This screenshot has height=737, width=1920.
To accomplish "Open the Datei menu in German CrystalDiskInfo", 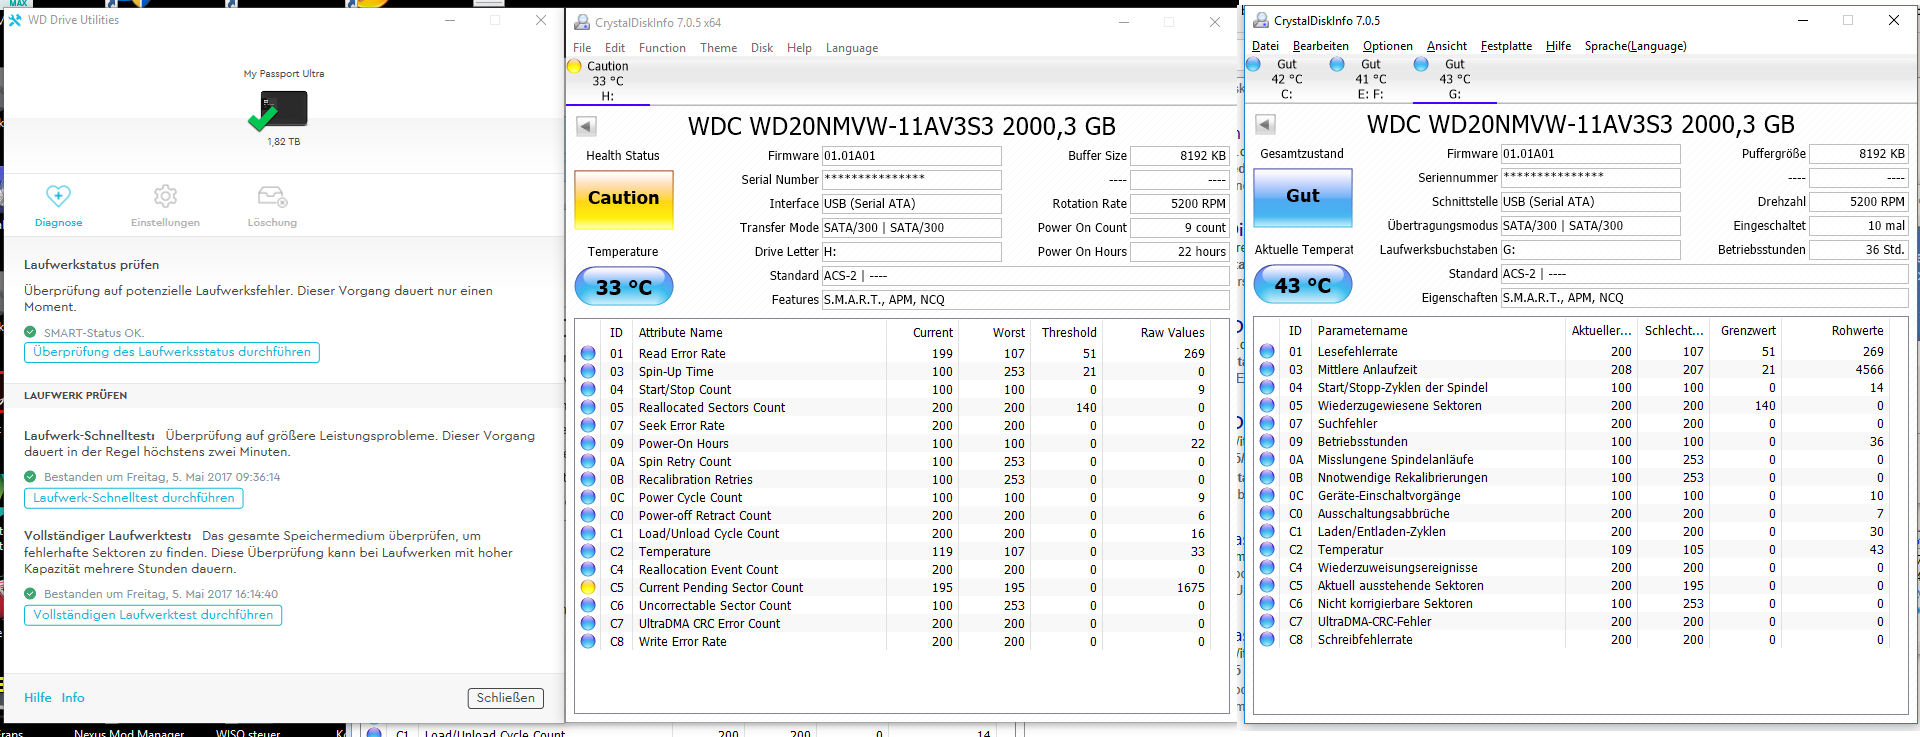I will 1265,46.
